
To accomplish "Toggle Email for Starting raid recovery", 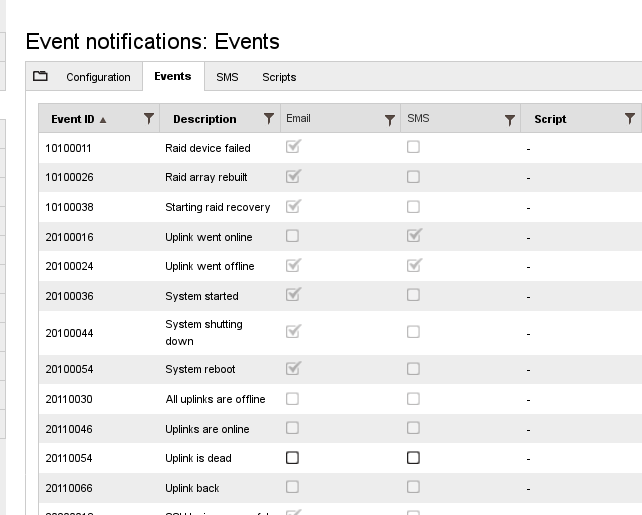I will point(293,206).
